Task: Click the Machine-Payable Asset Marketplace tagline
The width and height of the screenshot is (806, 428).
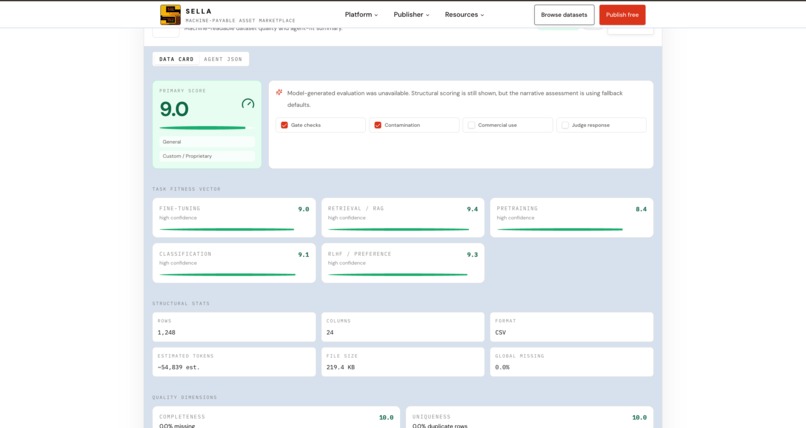Action: pos(241,21)
